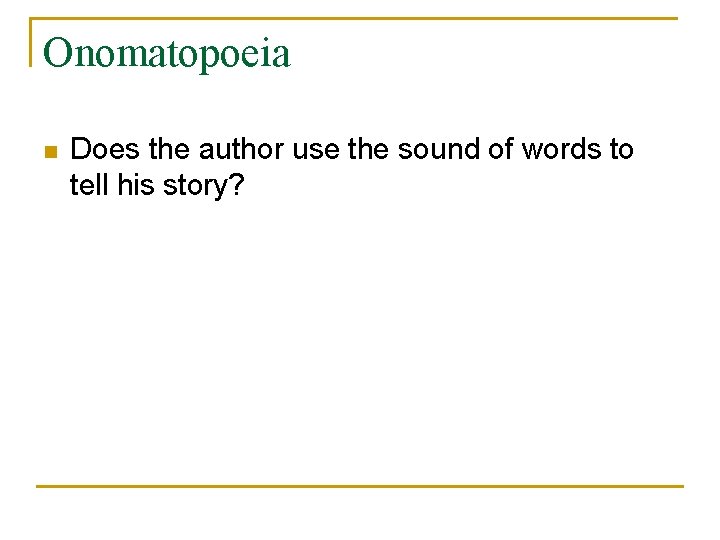Click the letter "O" starting the title
Viewport: 720px width, 540px height.
(58, 53)
